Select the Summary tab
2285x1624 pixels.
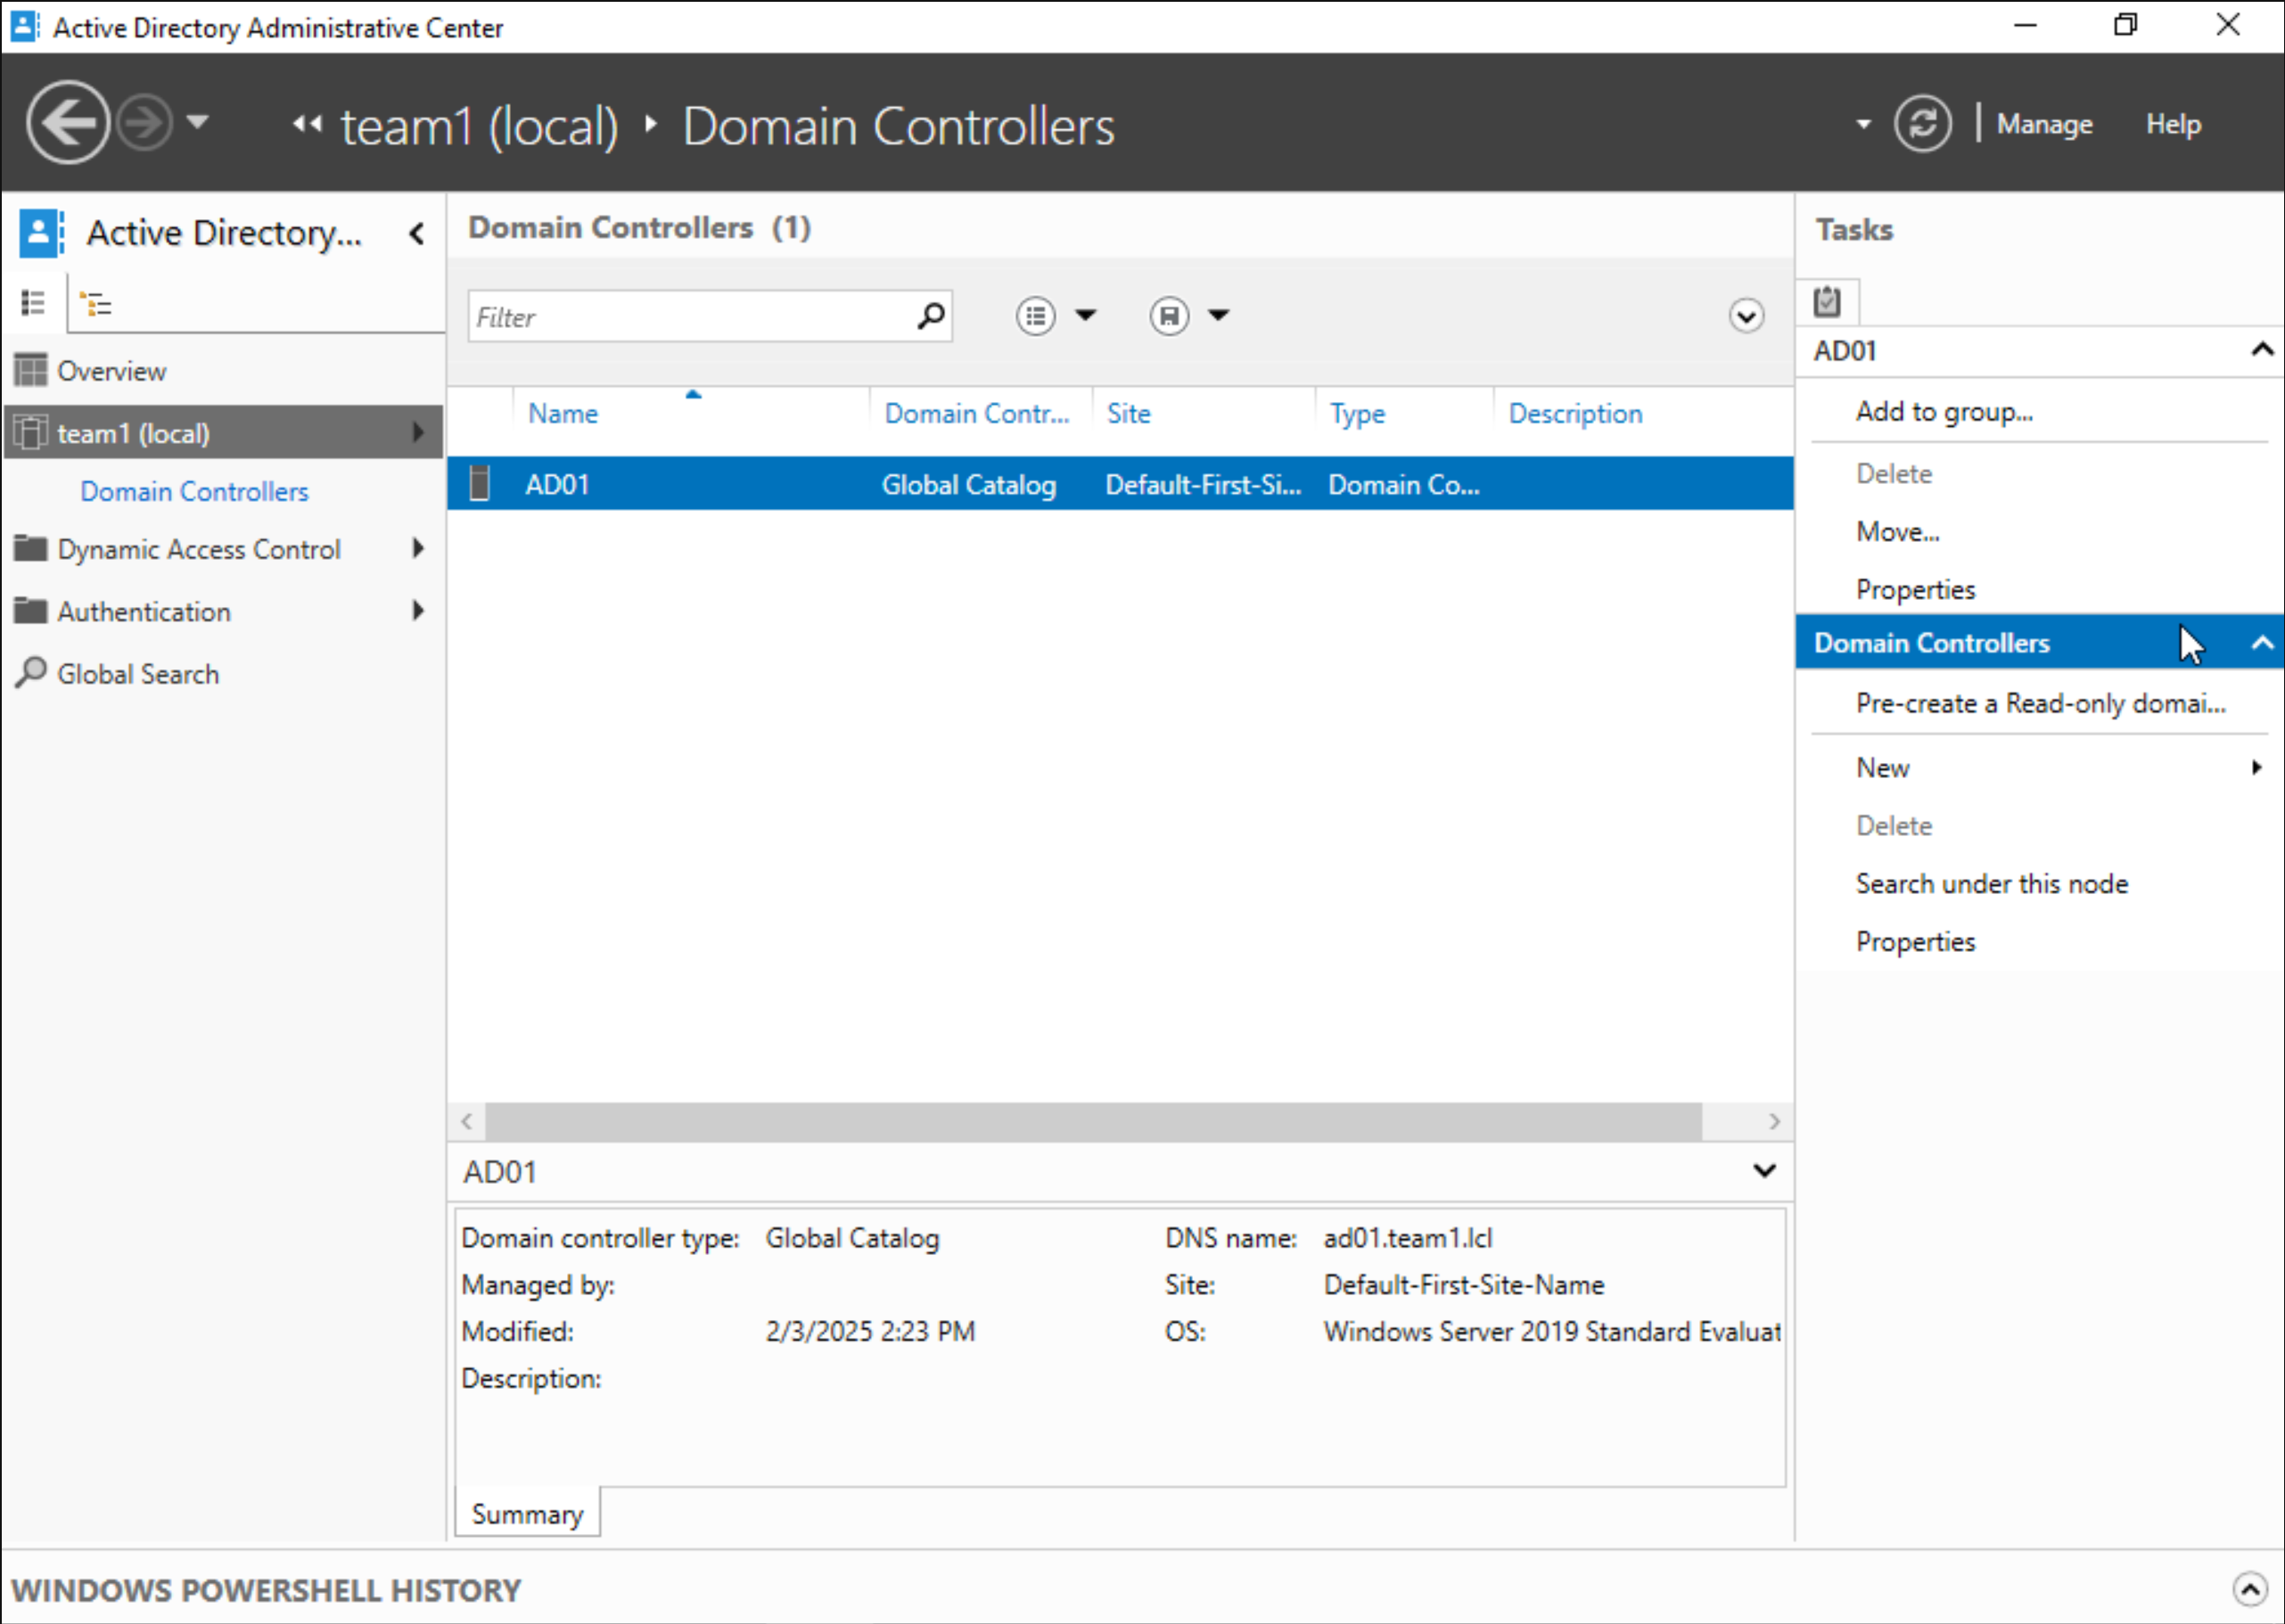coord(527,1513)
